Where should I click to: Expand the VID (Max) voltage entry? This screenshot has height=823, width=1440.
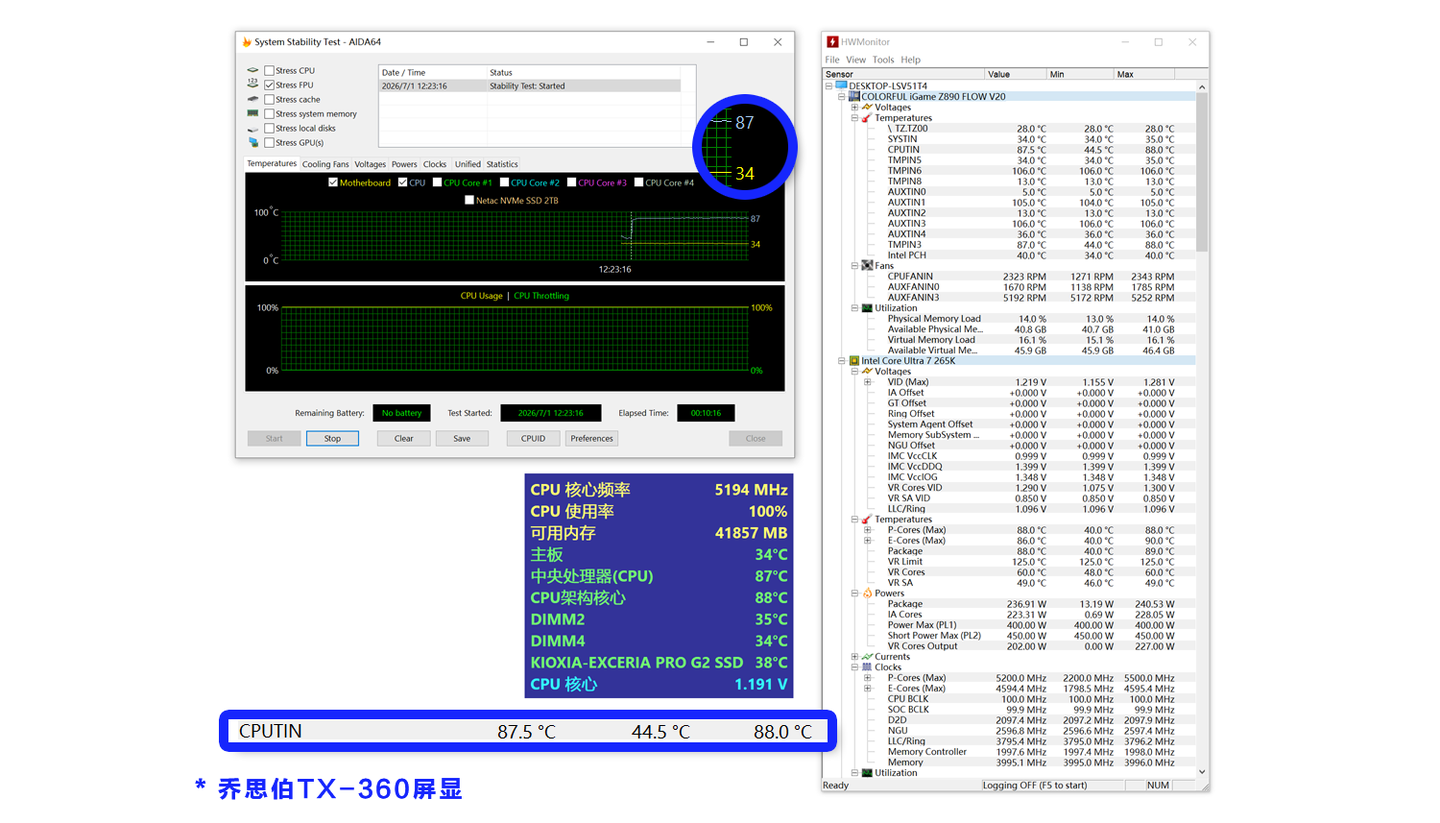(x=868, y=382)
